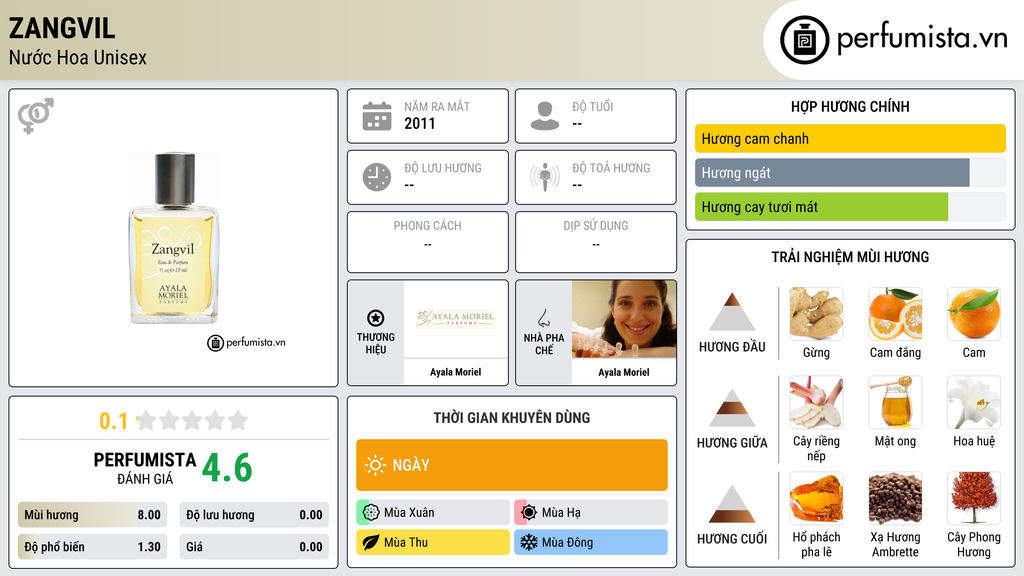This screenshot has width=1024, height=576.
Task: Select the Cam đắng bitter orange image
Action: click(895, 313)
